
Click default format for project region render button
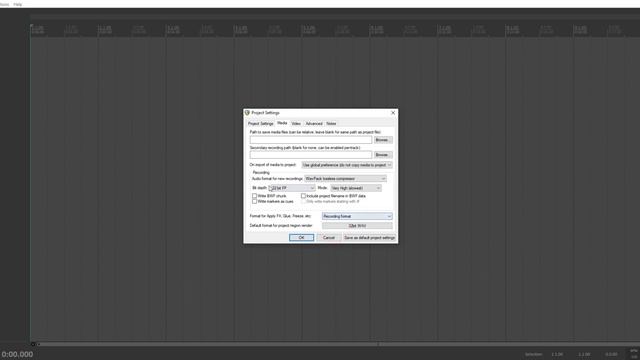(357, 226)
